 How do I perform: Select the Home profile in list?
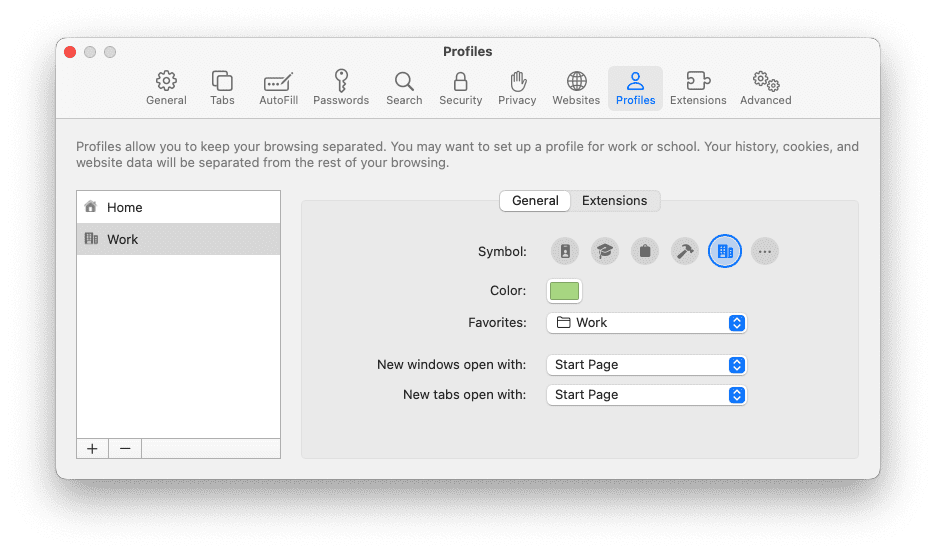[x=178, y=207]
